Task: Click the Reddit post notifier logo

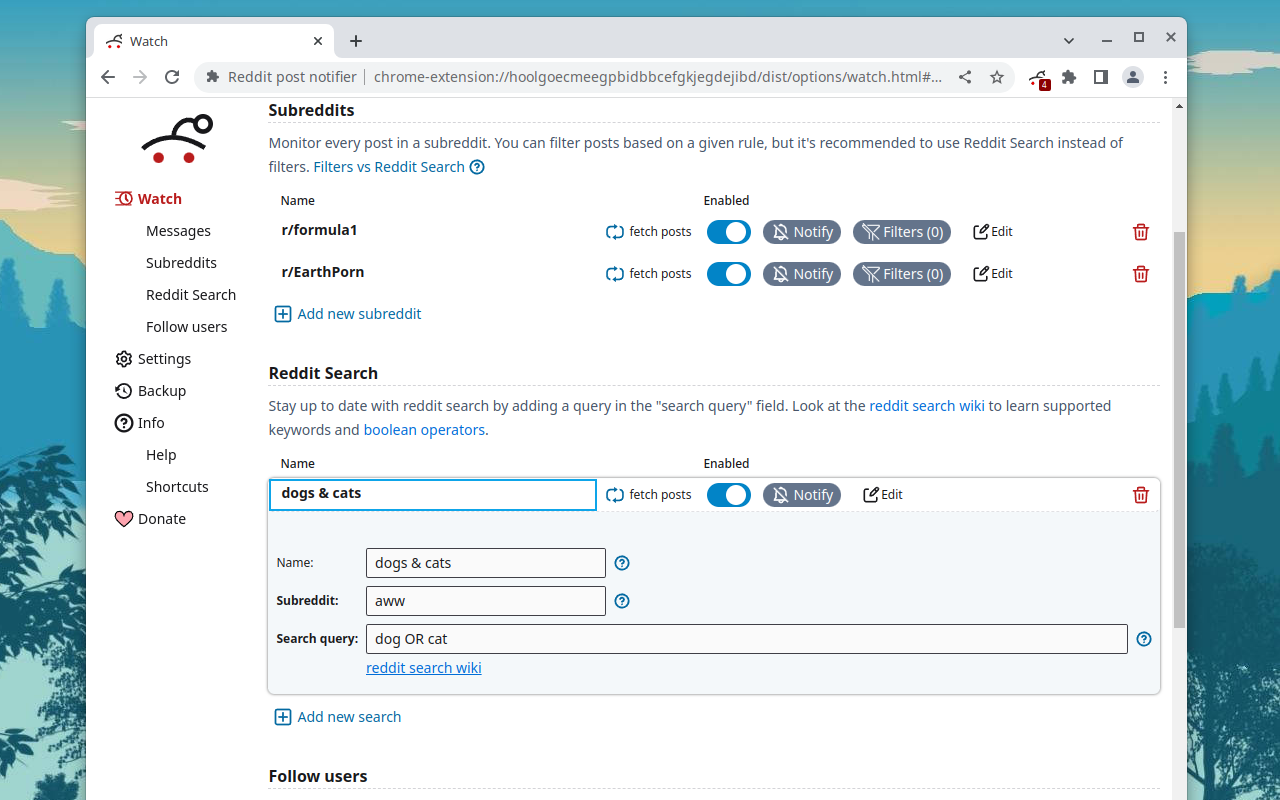Action: [177, 139]
